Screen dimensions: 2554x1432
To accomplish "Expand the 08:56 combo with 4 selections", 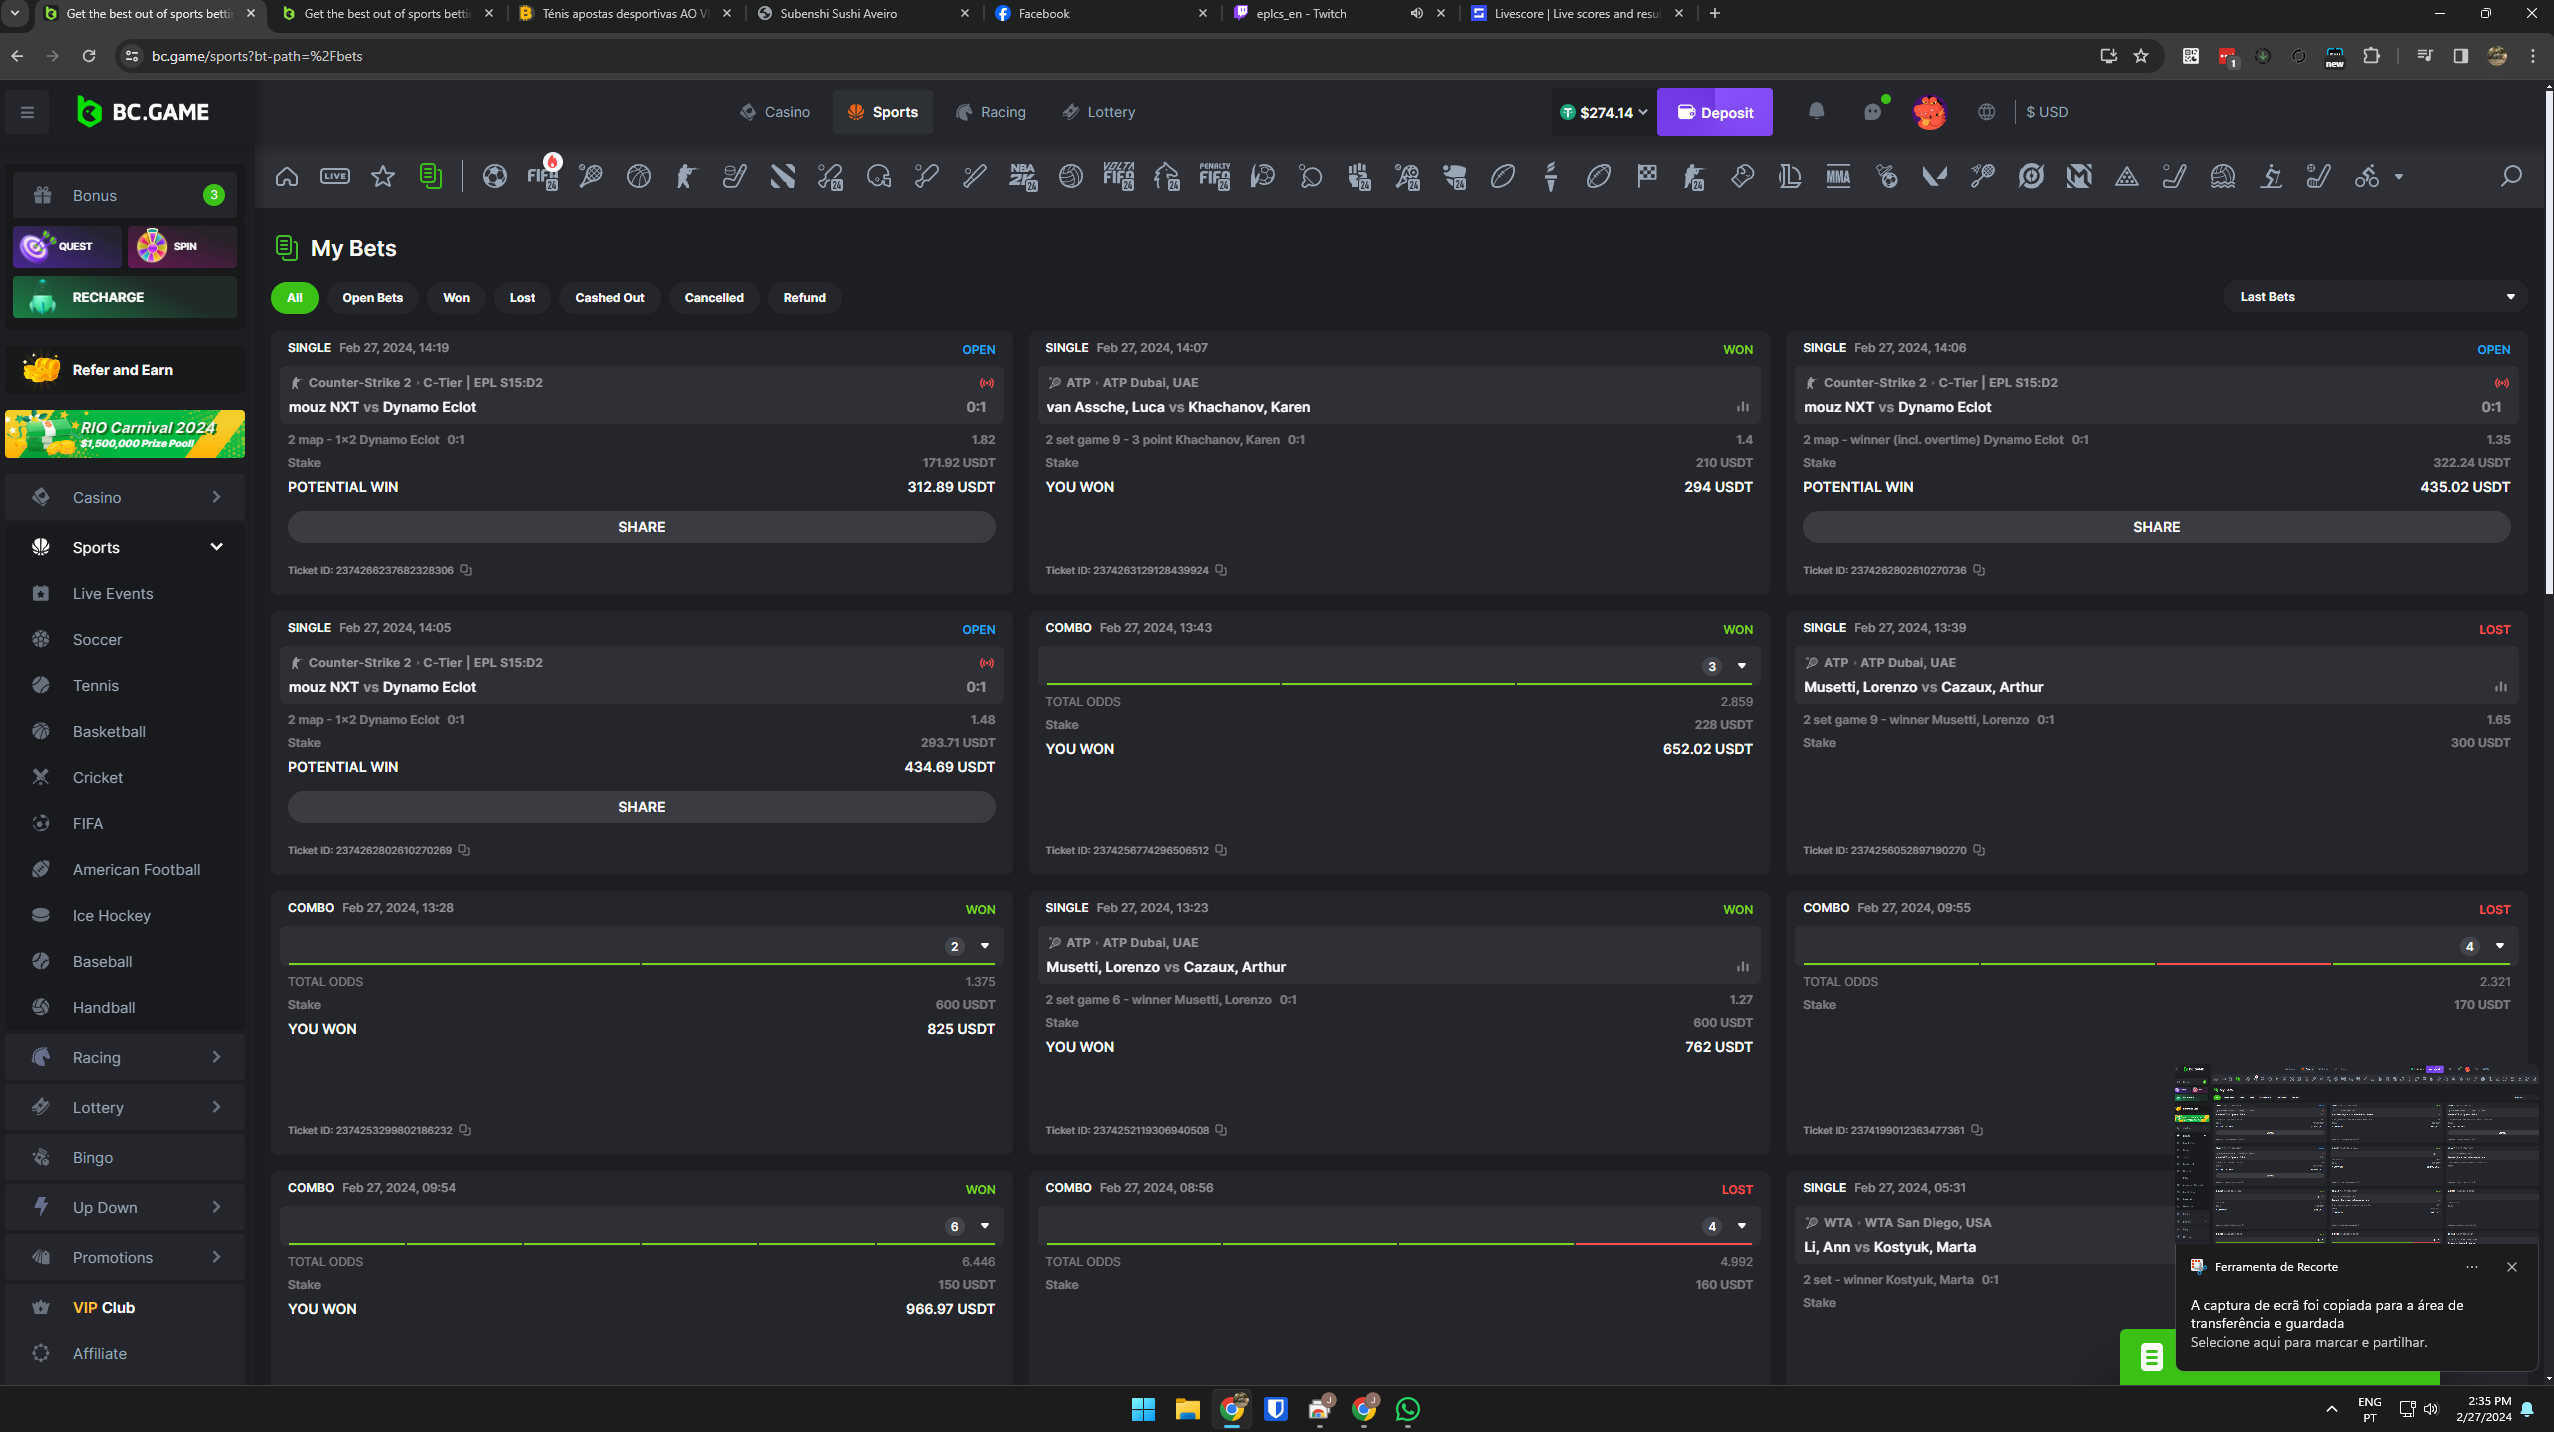I will (1742, 1226).
